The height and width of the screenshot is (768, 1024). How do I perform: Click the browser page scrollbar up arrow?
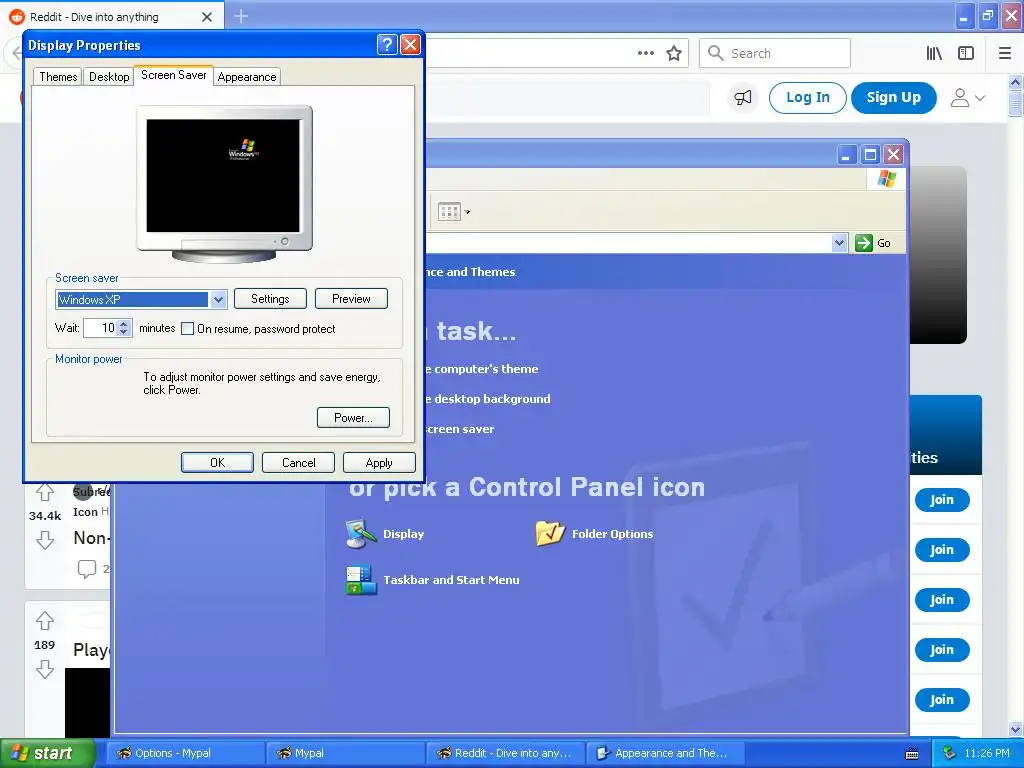(x=1016, y=82)
